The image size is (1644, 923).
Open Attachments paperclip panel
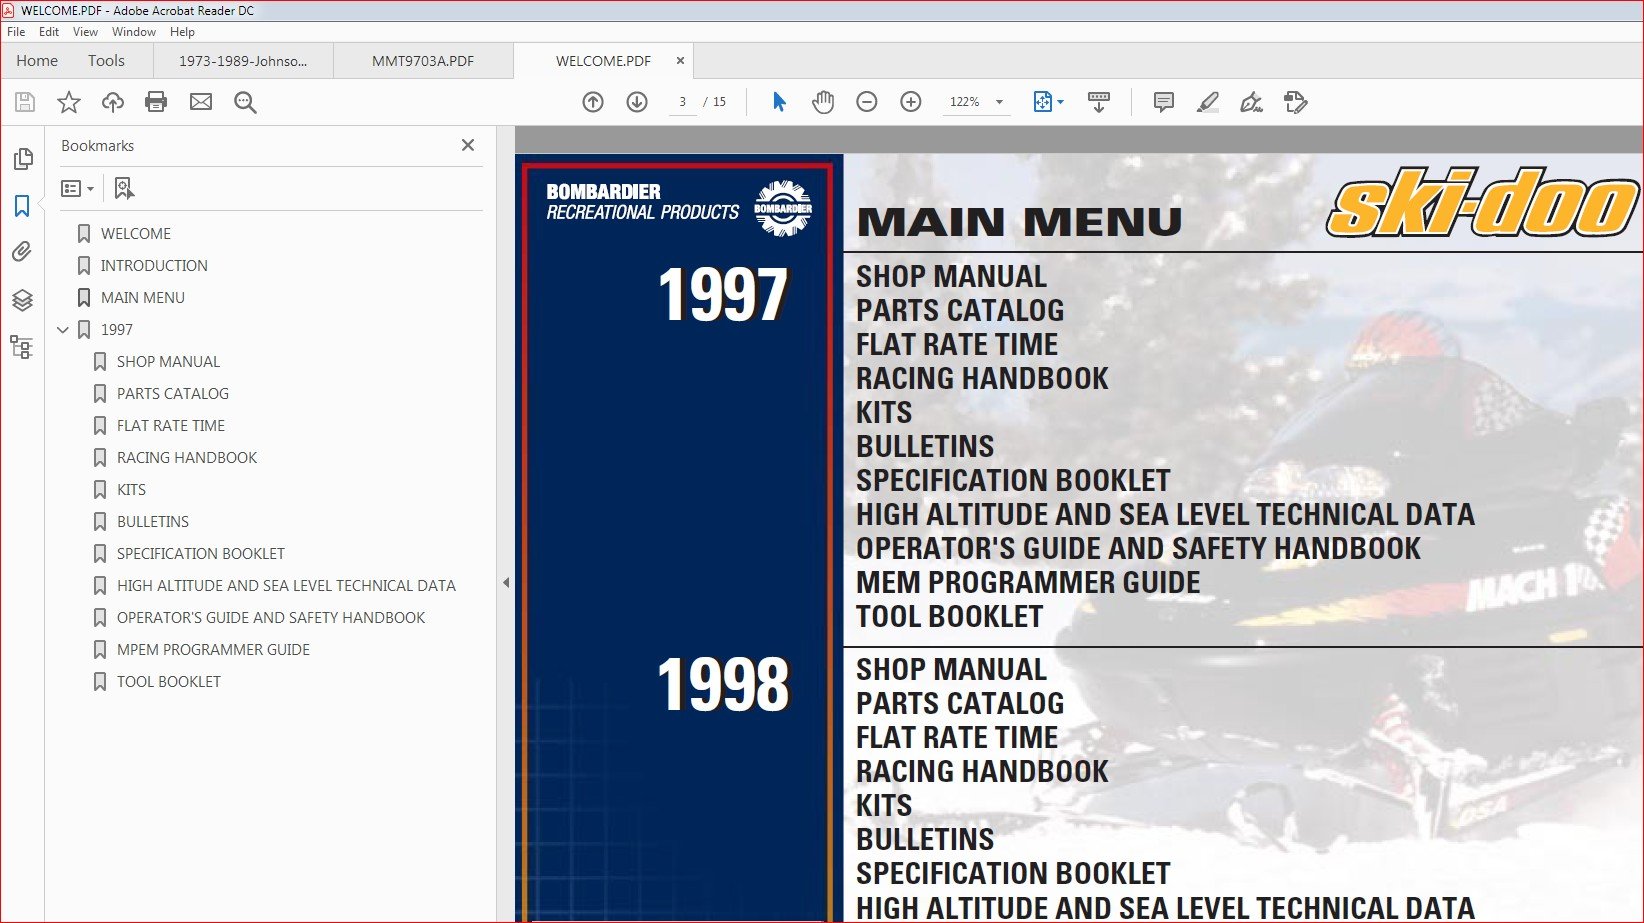(x=22, y=252)
